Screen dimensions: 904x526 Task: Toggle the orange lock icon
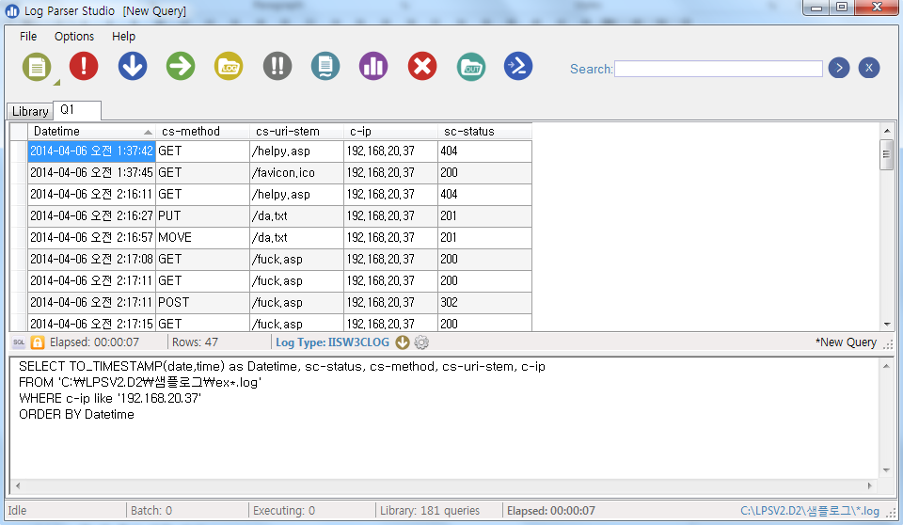click(x=37, y=343)
